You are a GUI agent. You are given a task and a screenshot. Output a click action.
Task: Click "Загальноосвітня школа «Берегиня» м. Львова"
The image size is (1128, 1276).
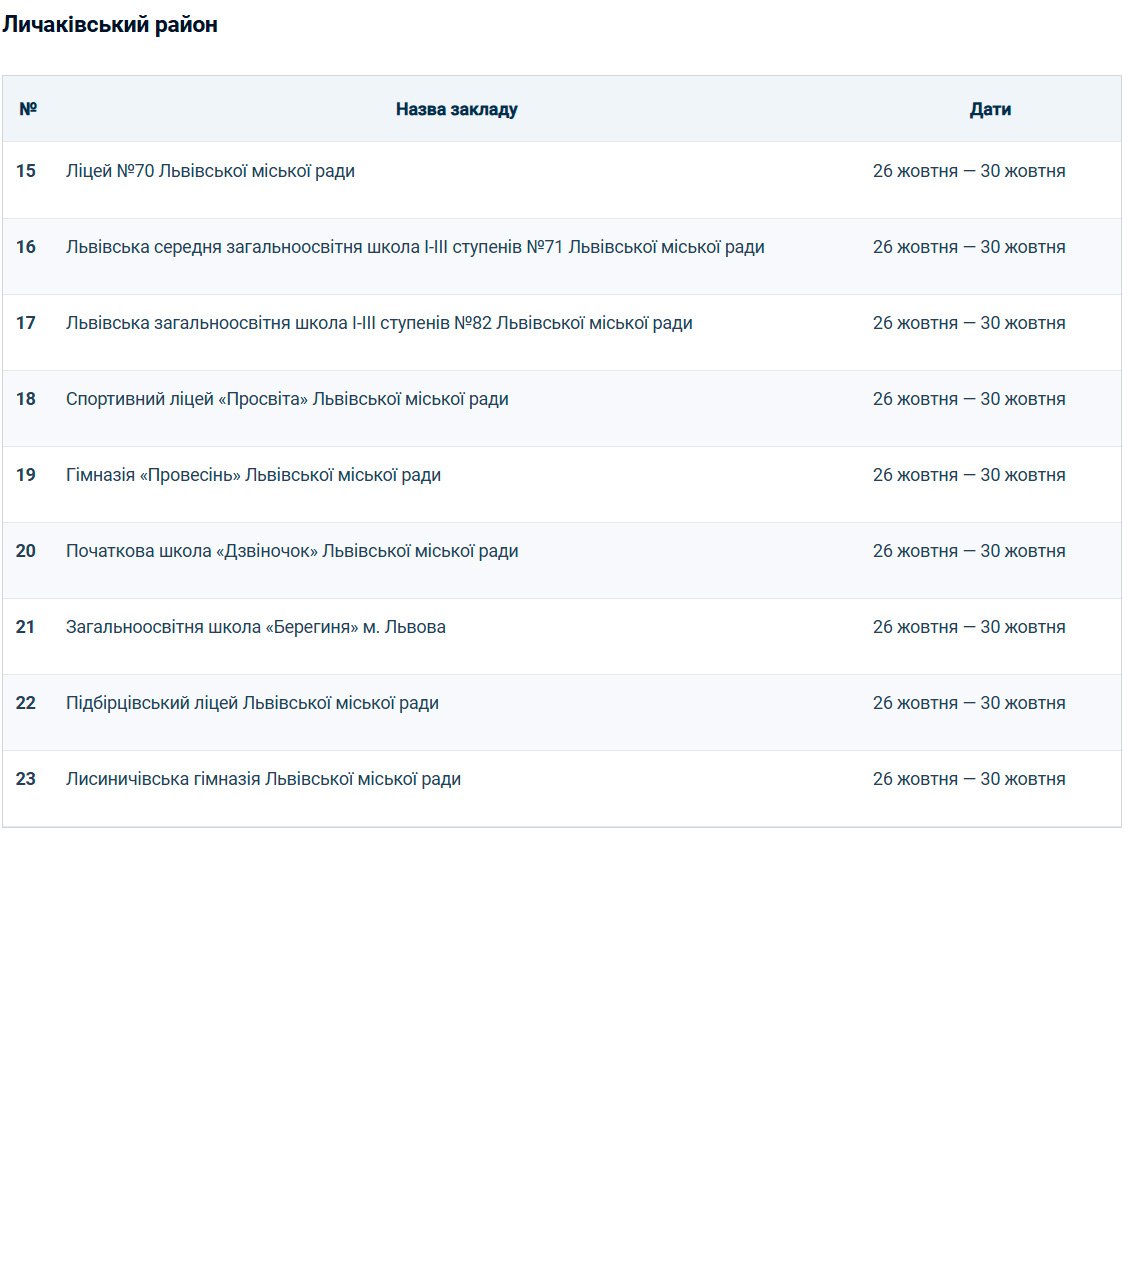256,627
